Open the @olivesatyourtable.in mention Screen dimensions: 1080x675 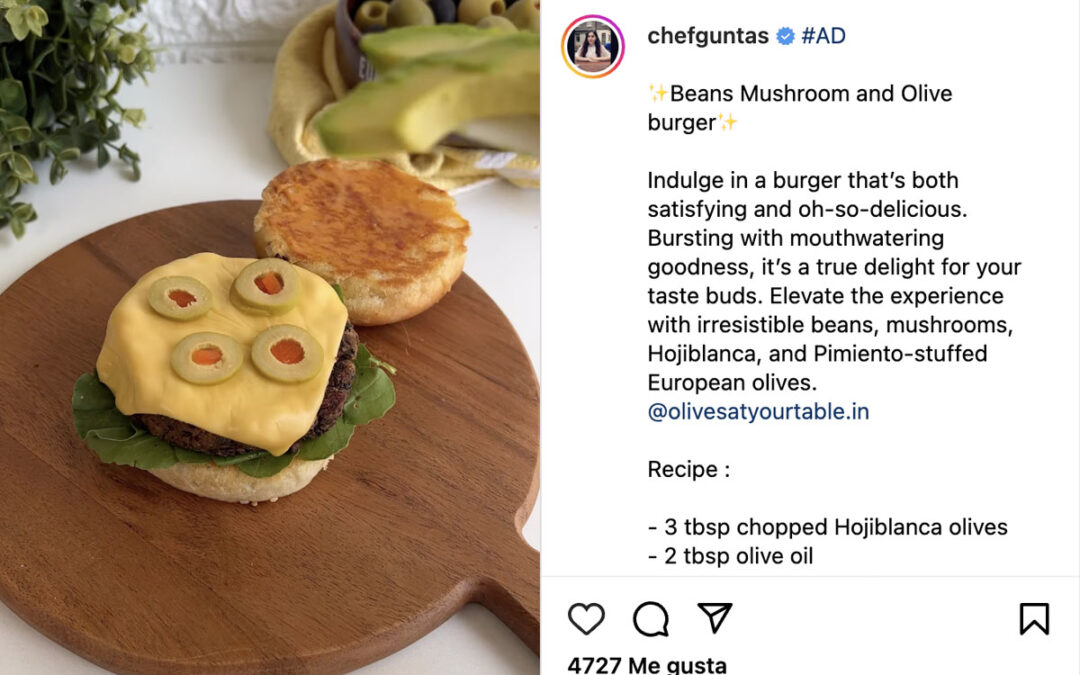click(x=758, y=412)
